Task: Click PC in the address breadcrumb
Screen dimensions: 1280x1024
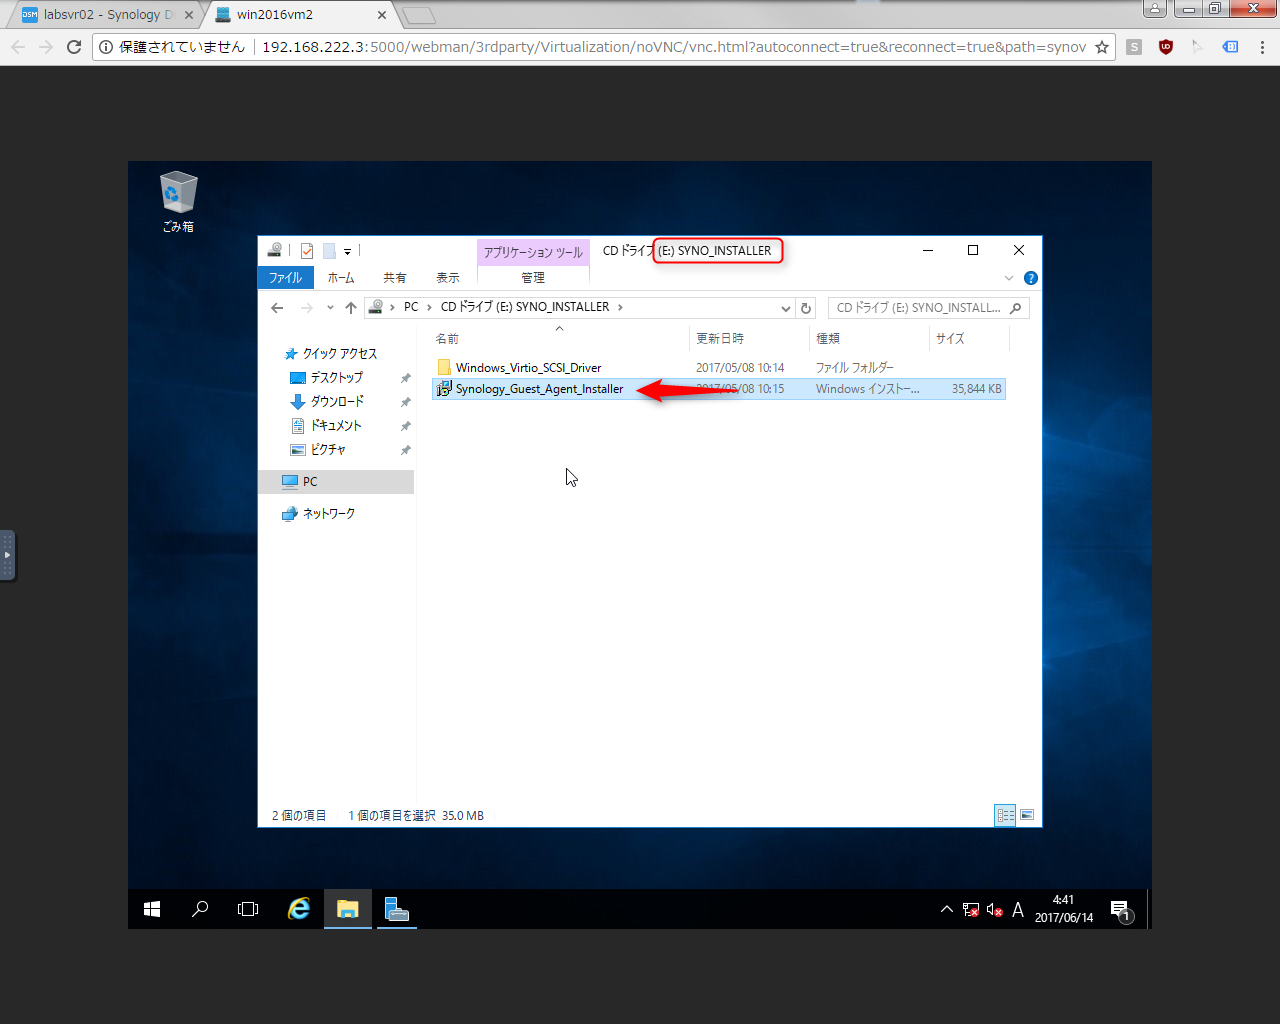Action: 411,307
